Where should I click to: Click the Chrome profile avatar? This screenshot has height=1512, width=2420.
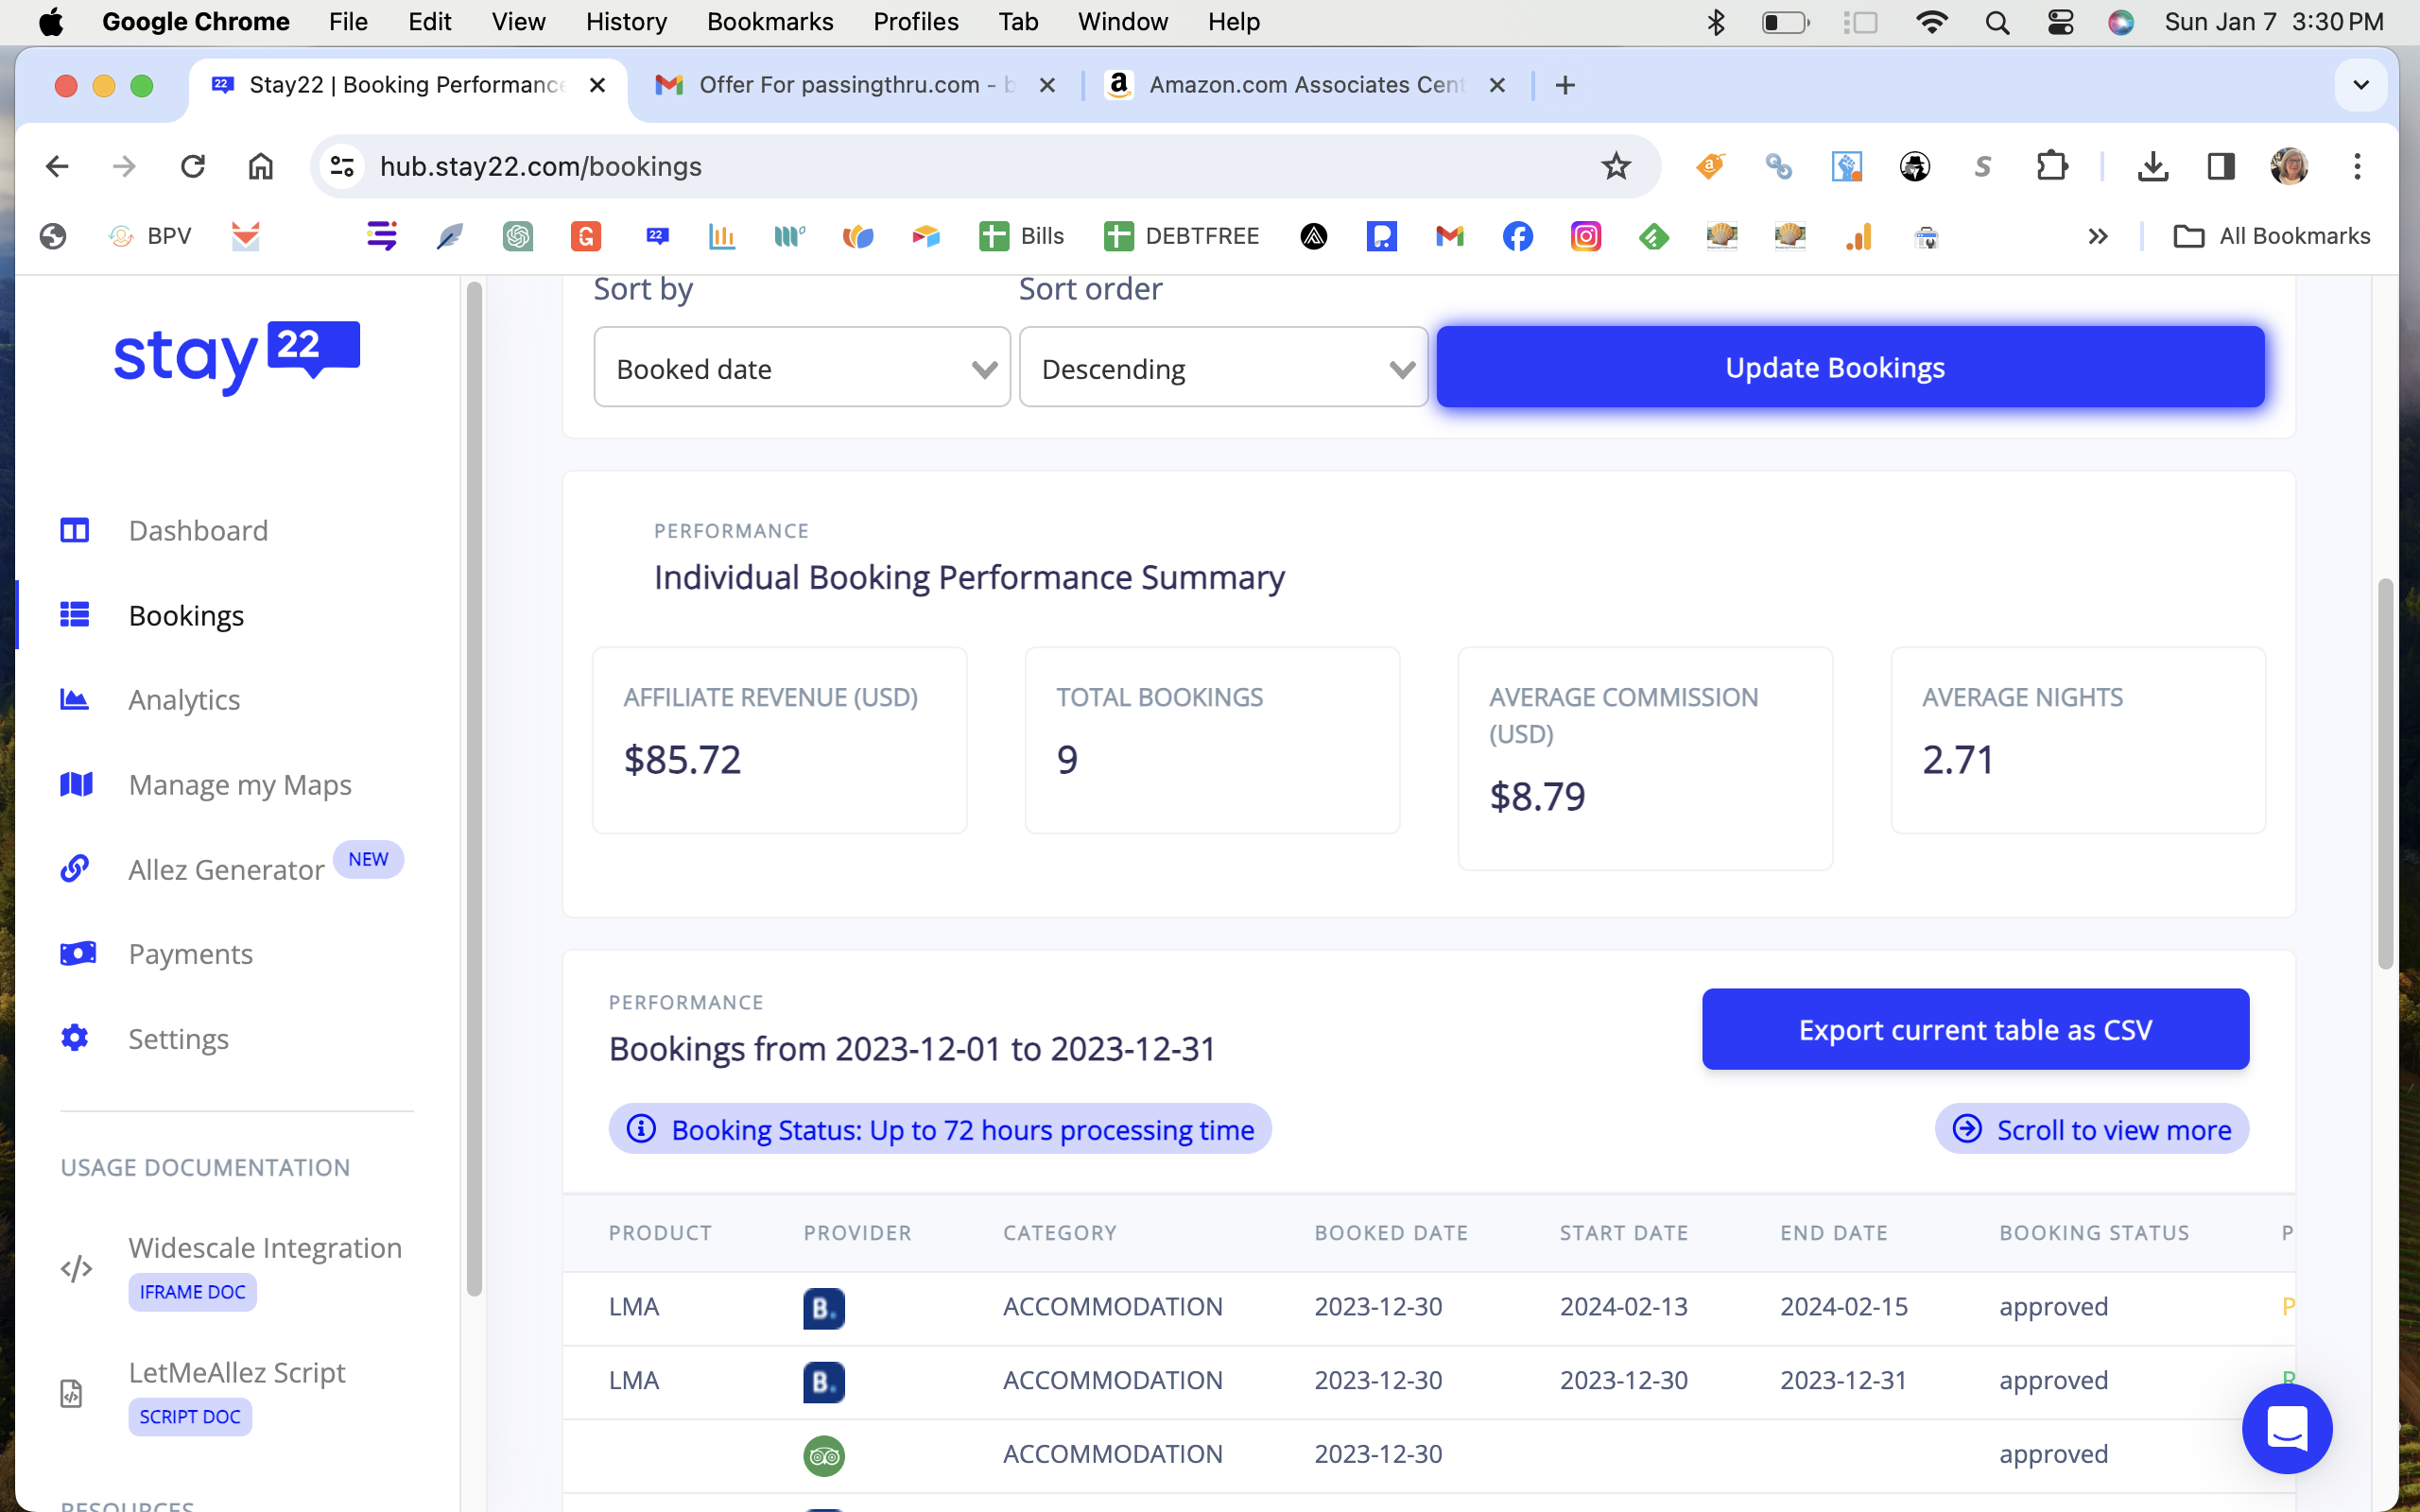[2289, 166]
